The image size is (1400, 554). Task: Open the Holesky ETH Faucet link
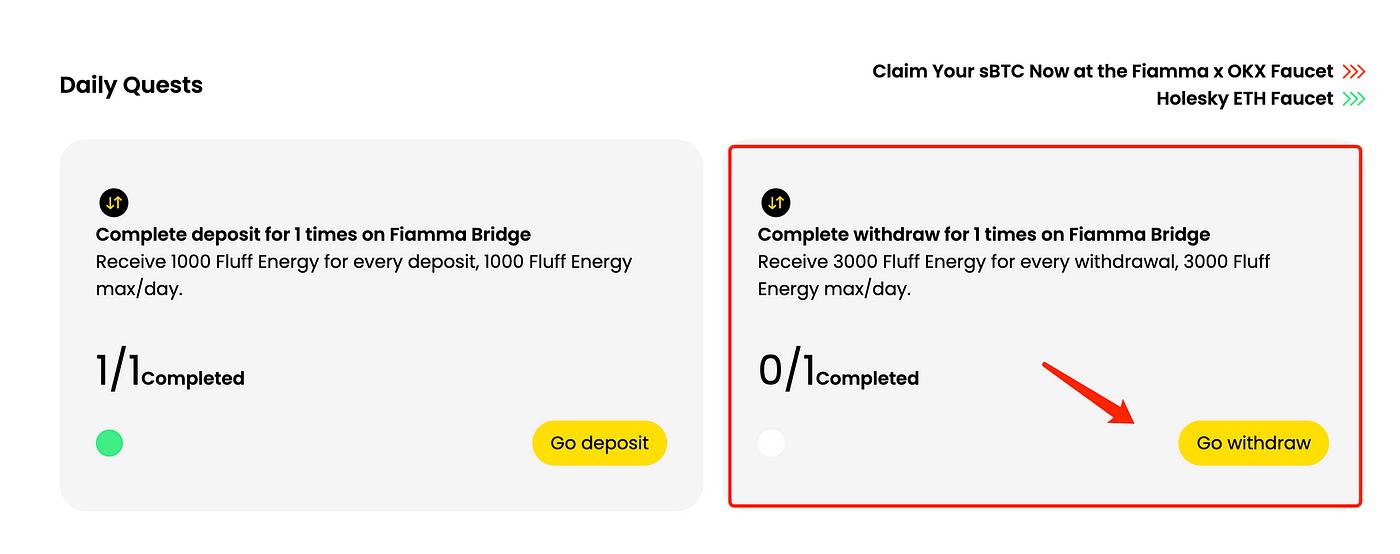(1244, 99)
